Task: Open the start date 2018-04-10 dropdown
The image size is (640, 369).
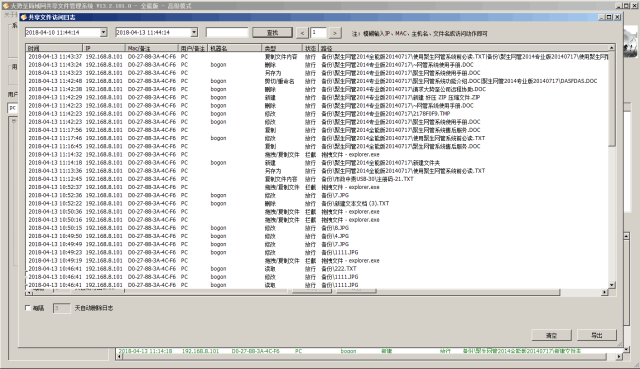Action: pos(103,32)
